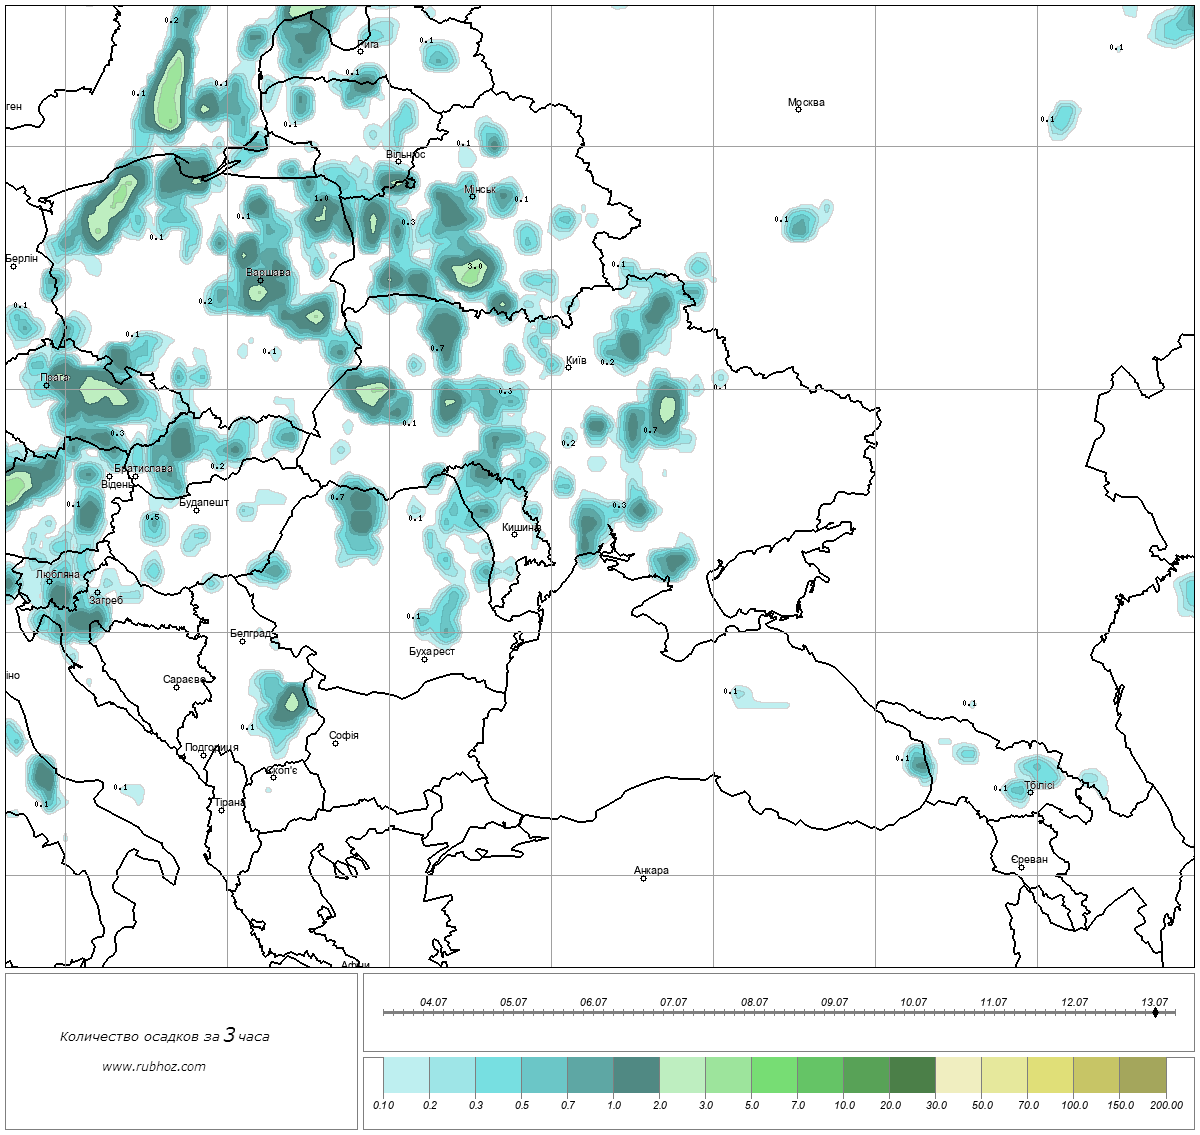Click the Єреван city marker

tap(1021, 867)
